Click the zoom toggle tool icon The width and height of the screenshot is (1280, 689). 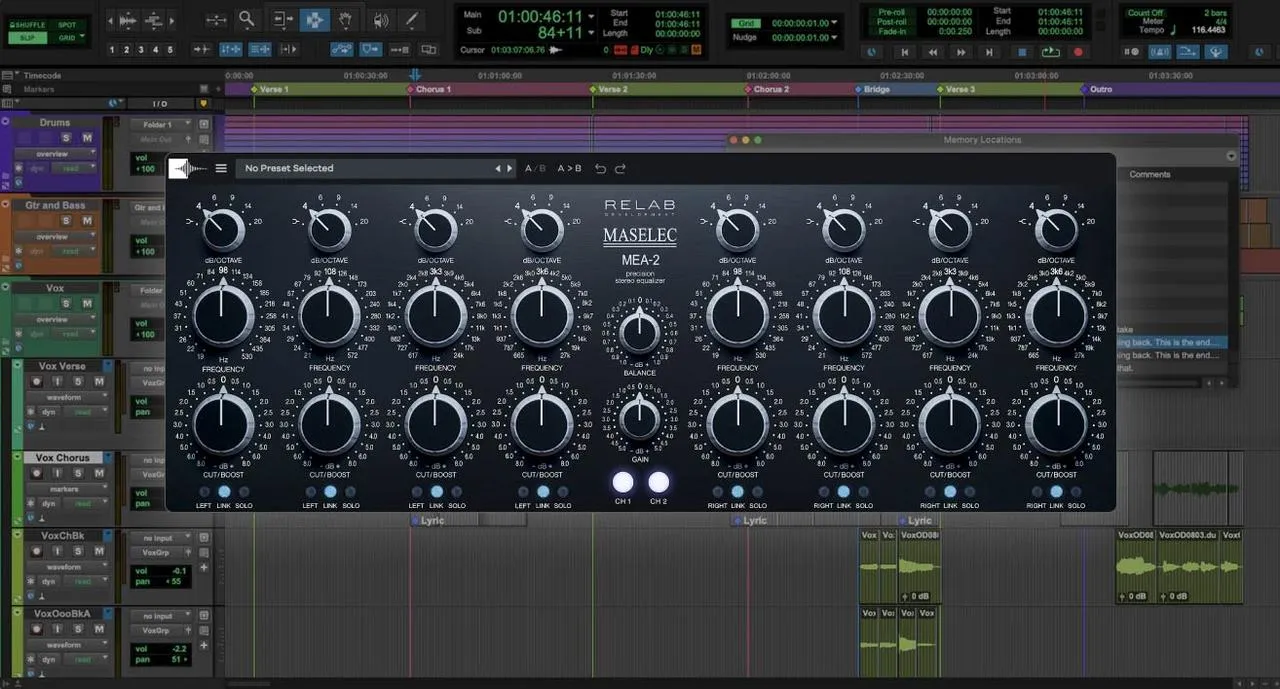[x=216, y=19]
